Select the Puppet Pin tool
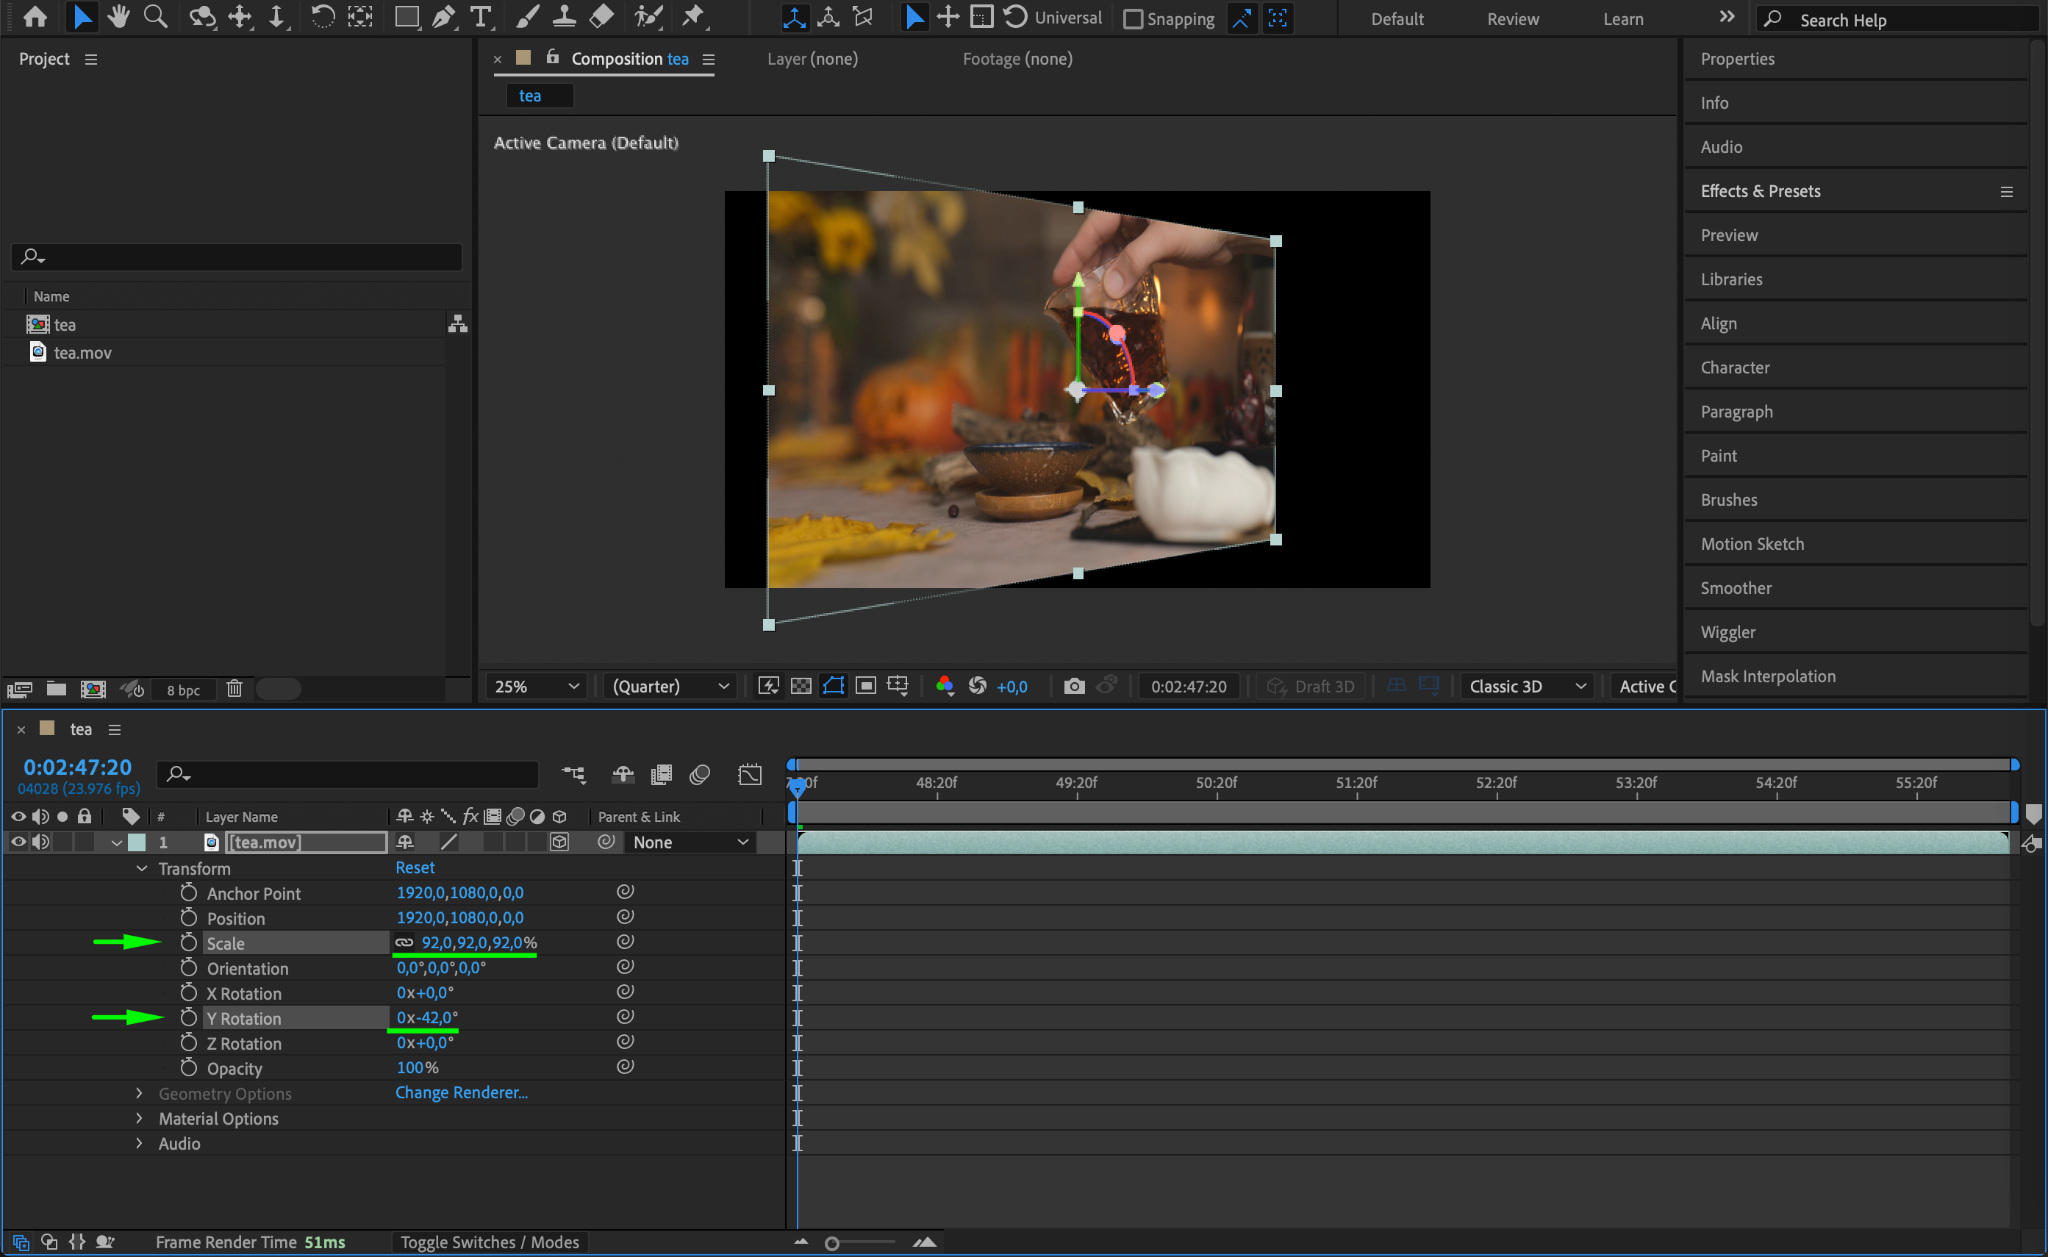2048x1257 pixels. (692, 17)
